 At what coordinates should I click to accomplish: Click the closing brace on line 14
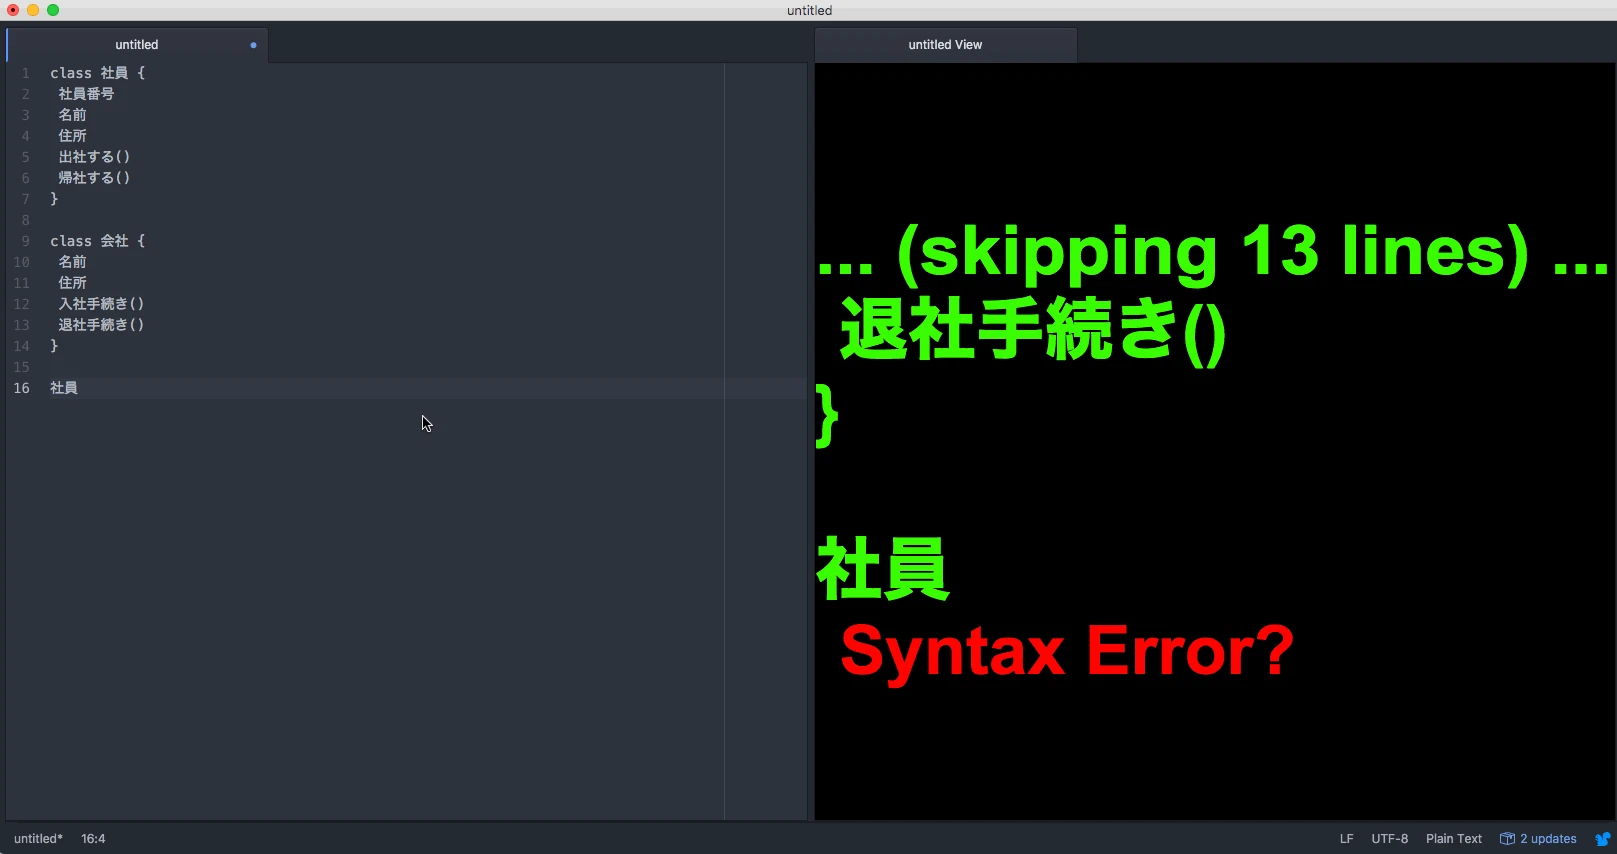54,346
